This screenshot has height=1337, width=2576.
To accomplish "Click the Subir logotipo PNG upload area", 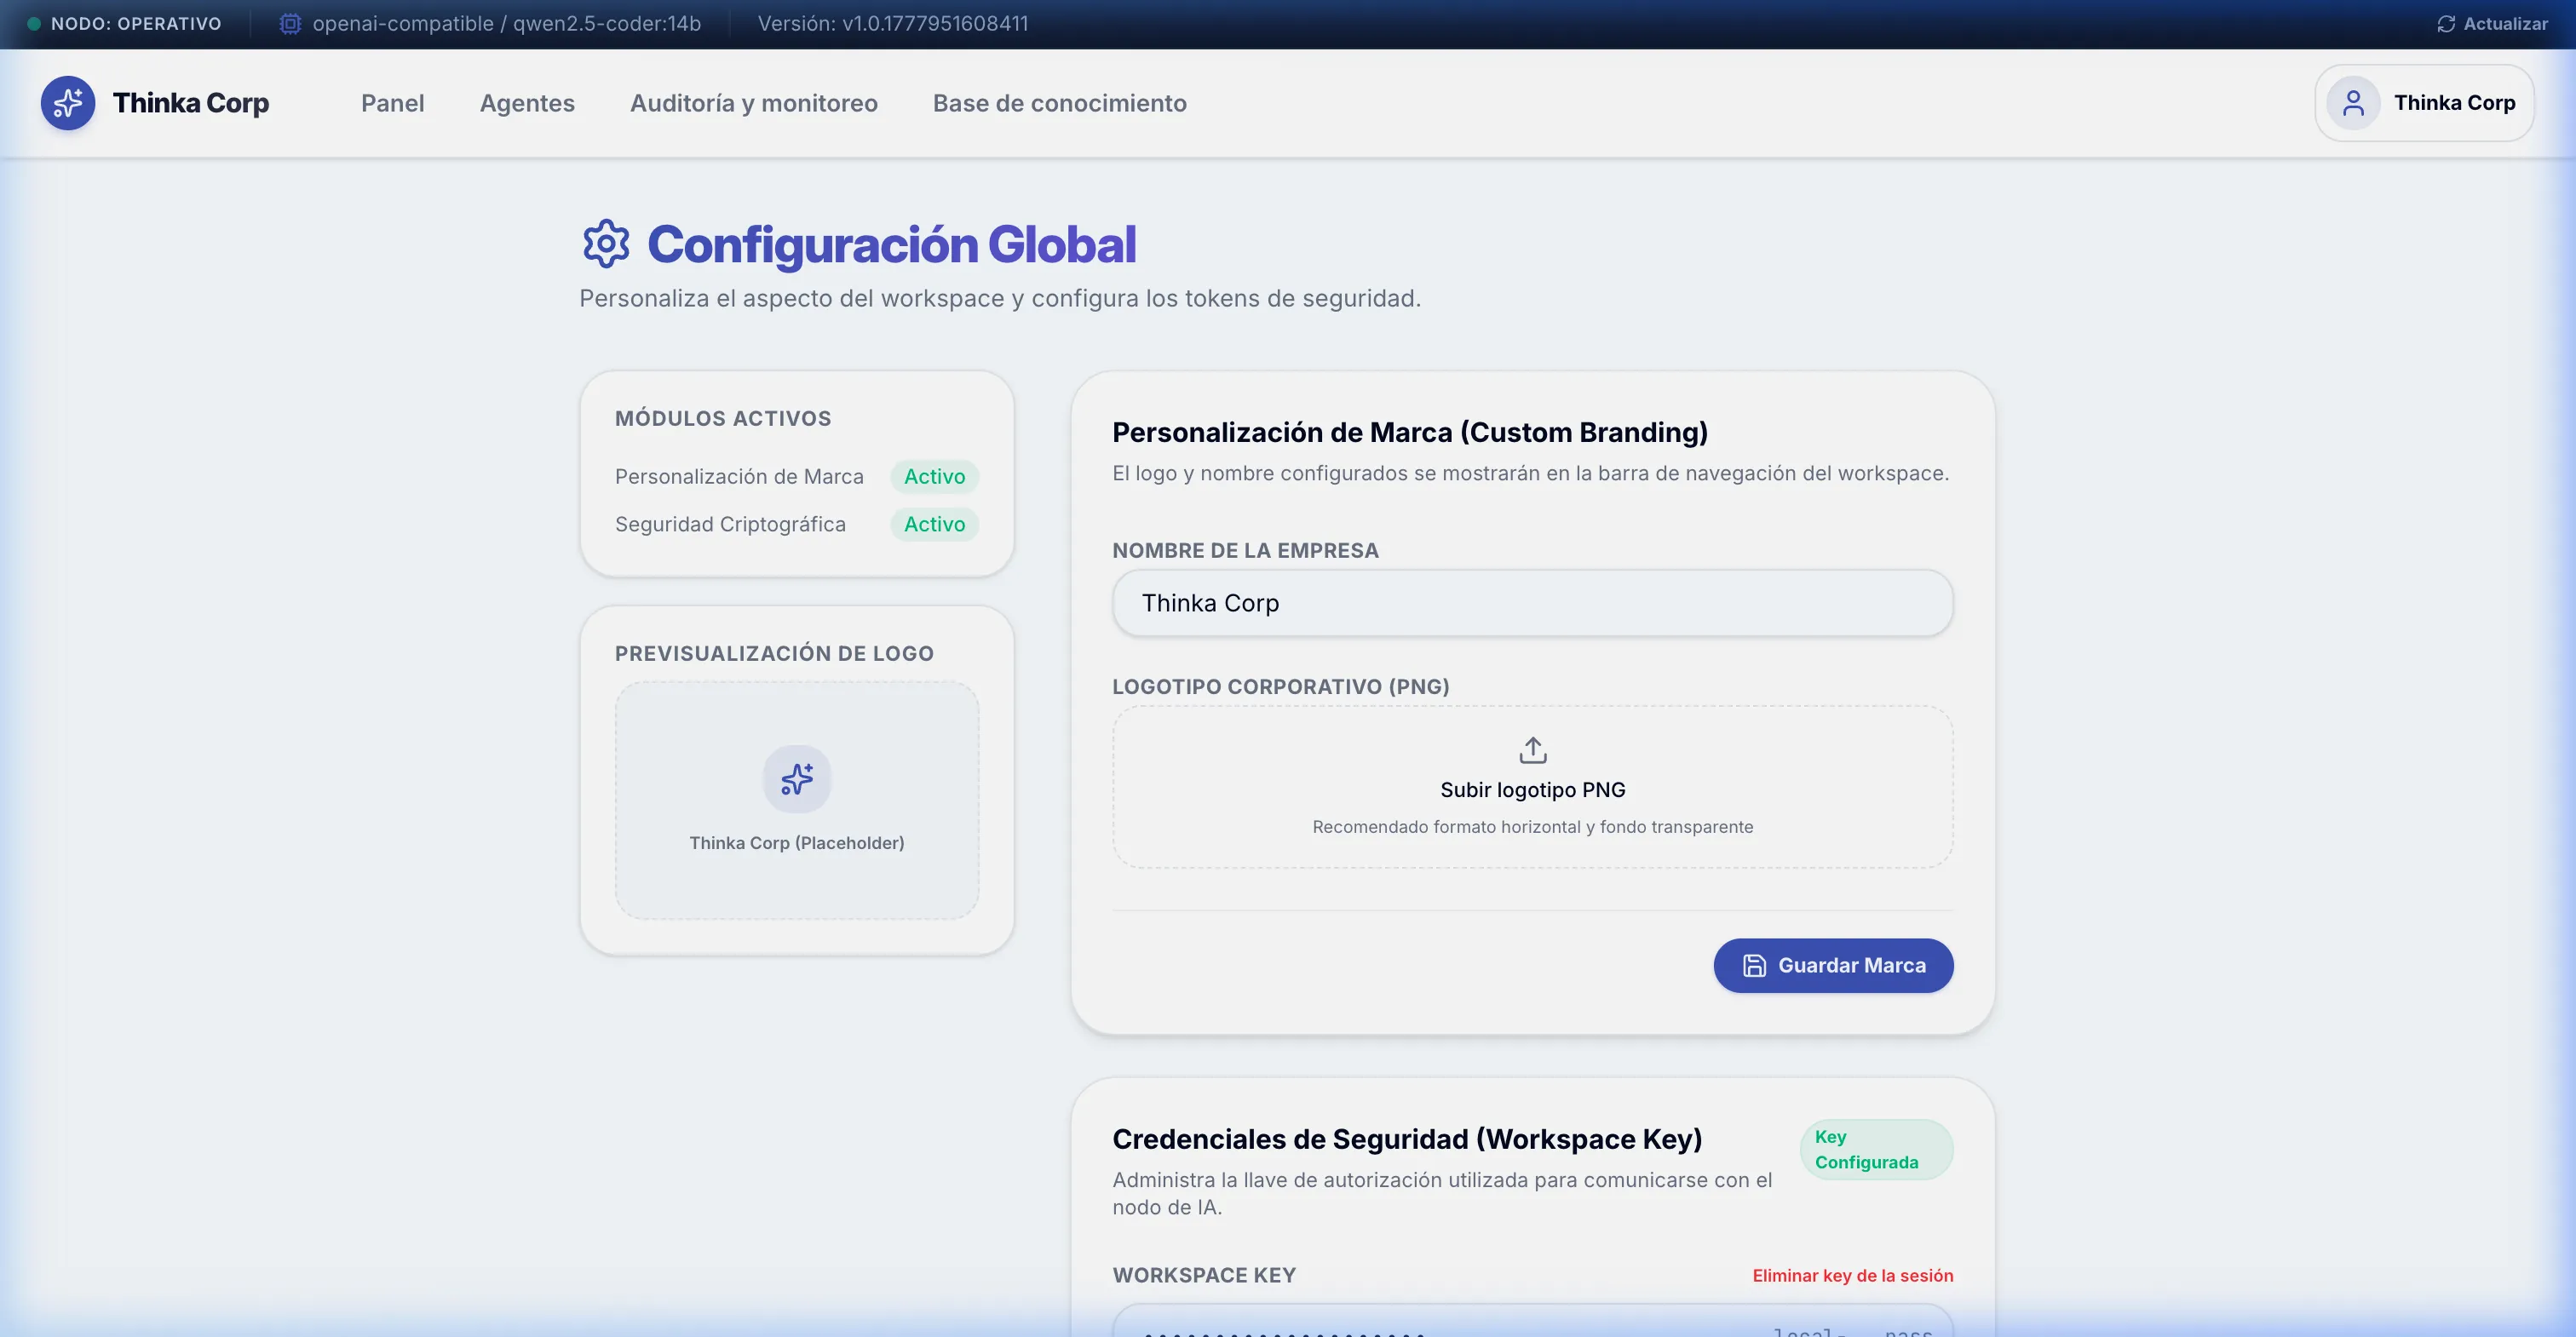I will (1532, 787).
